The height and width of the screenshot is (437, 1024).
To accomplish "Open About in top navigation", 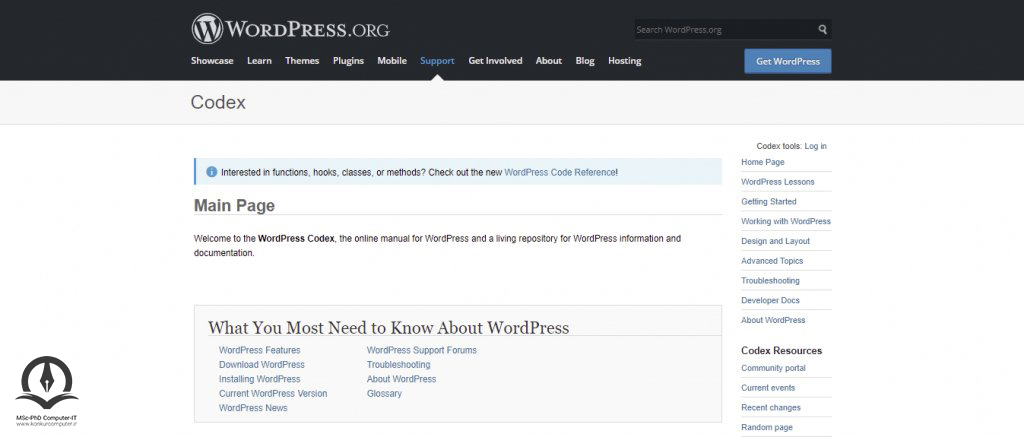I will [x=549, y=61].
